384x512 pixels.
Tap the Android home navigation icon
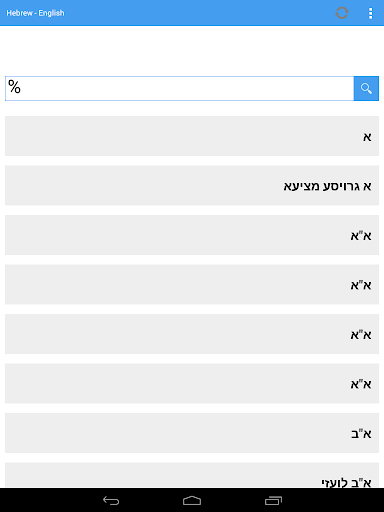click(x=192, y=500)
